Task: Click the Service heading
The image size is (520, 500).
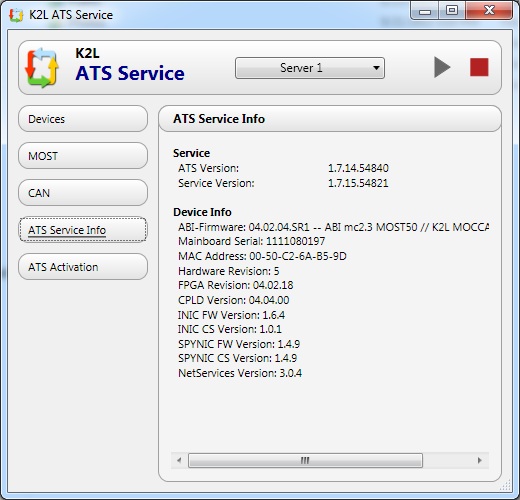Action: coord(191,153)
